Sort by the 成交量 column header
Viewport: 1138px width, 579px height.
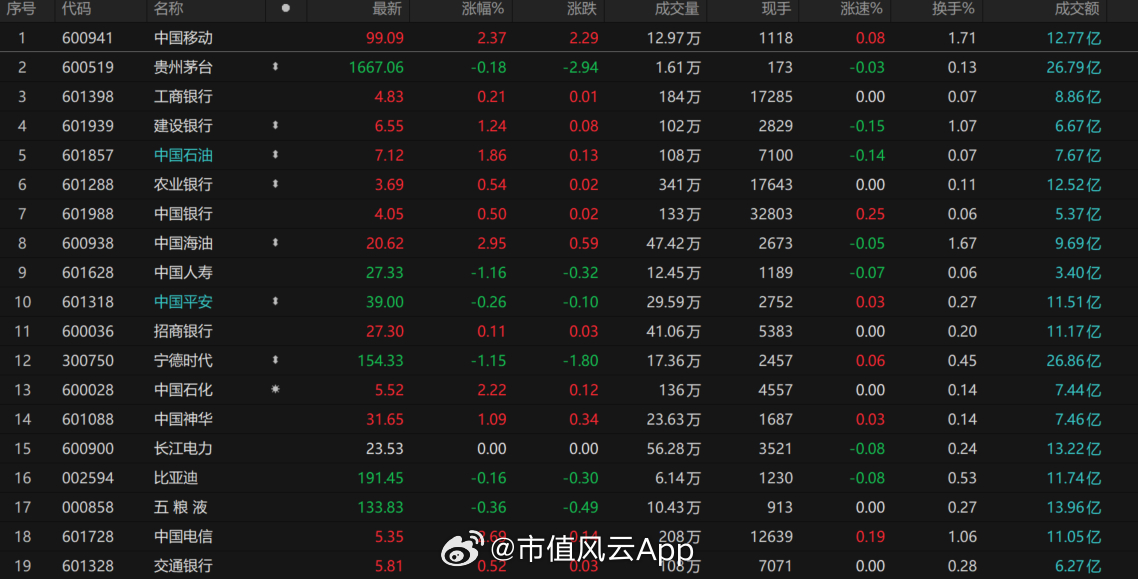click(677, 9)
